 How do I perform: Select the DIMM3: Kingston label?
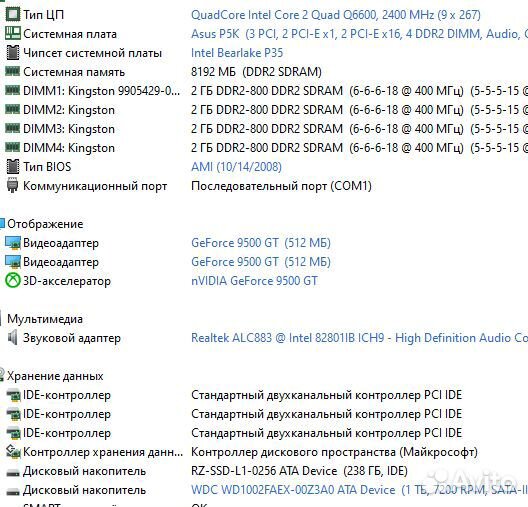pos(69,129)
